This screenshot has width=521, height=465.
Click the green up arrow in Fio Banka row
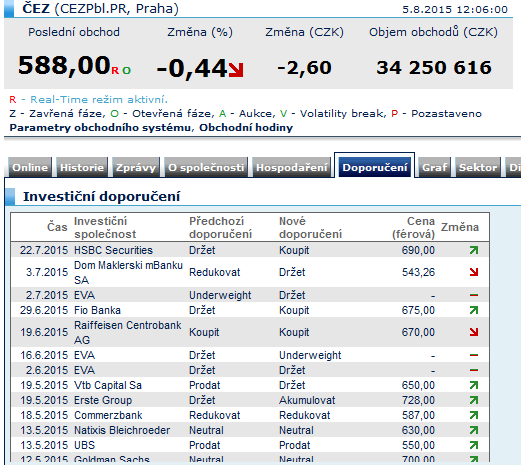474,310
